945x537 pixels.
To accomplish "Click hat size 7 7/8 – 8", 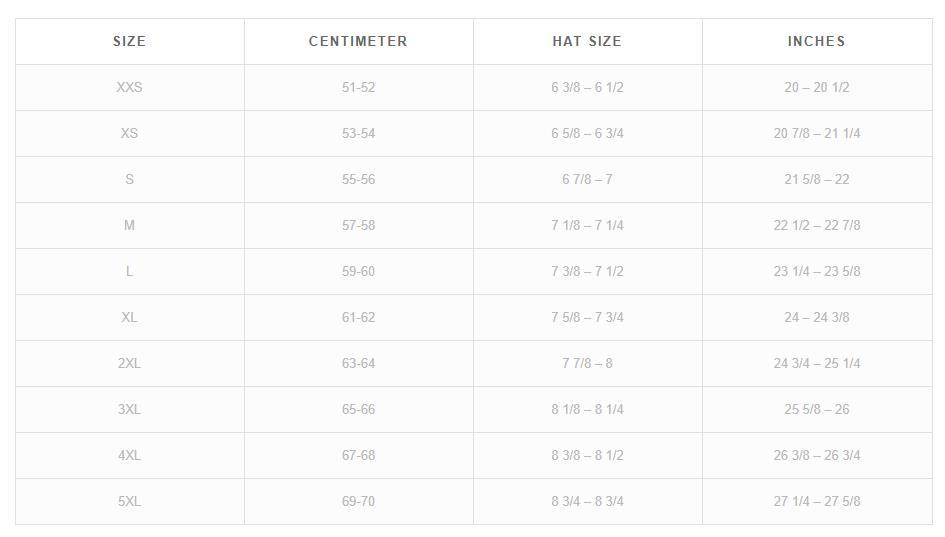I will (x=587, y=363).
